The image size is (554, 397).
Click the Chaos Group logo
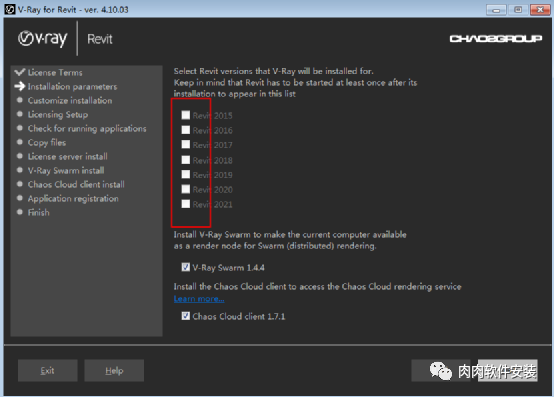tap(495, 38)
